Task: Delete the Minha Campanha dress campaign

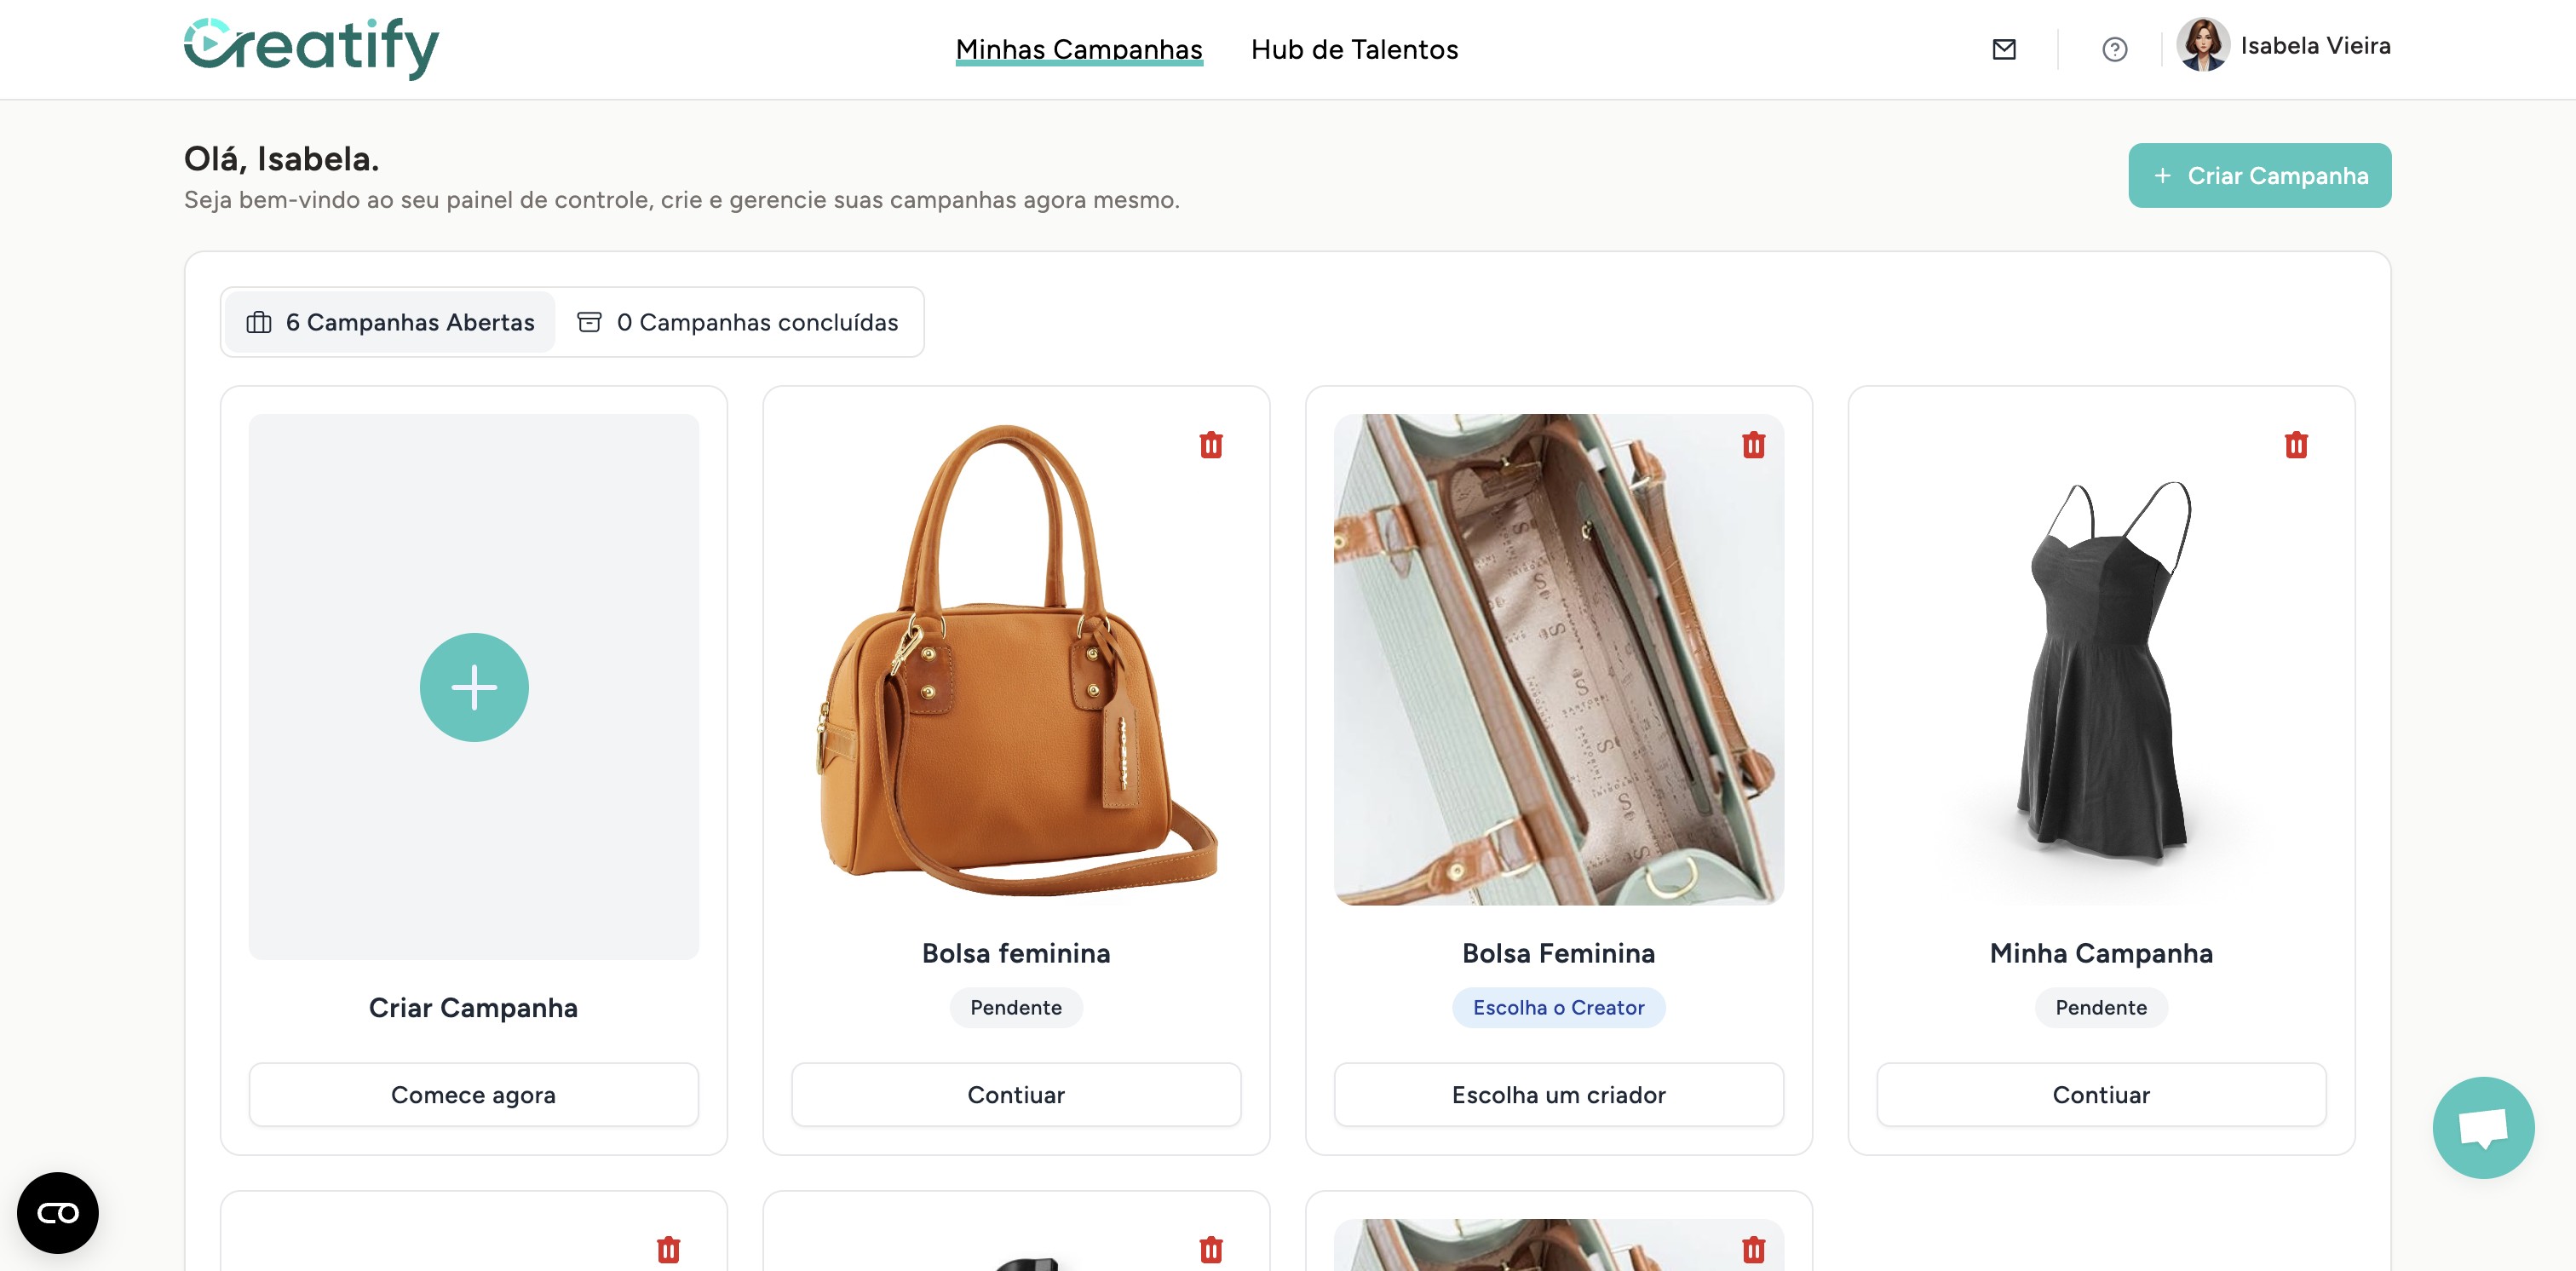Action: (x=2296, y=445)
